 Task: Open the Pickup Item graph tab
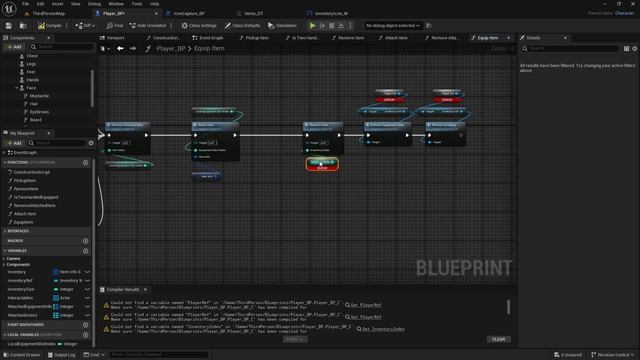click(x=257, y=38)
